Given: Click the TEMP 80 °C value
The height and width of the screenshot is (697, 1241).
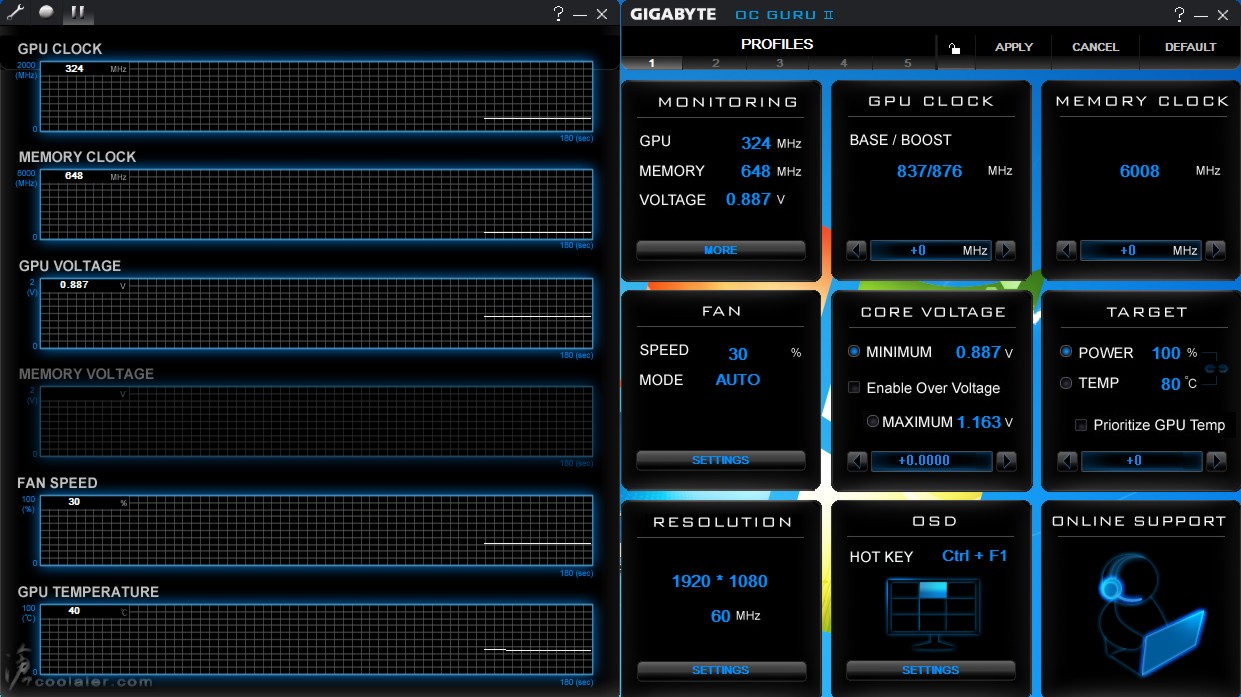Looking at the screenshot, I should point(1170,384).
